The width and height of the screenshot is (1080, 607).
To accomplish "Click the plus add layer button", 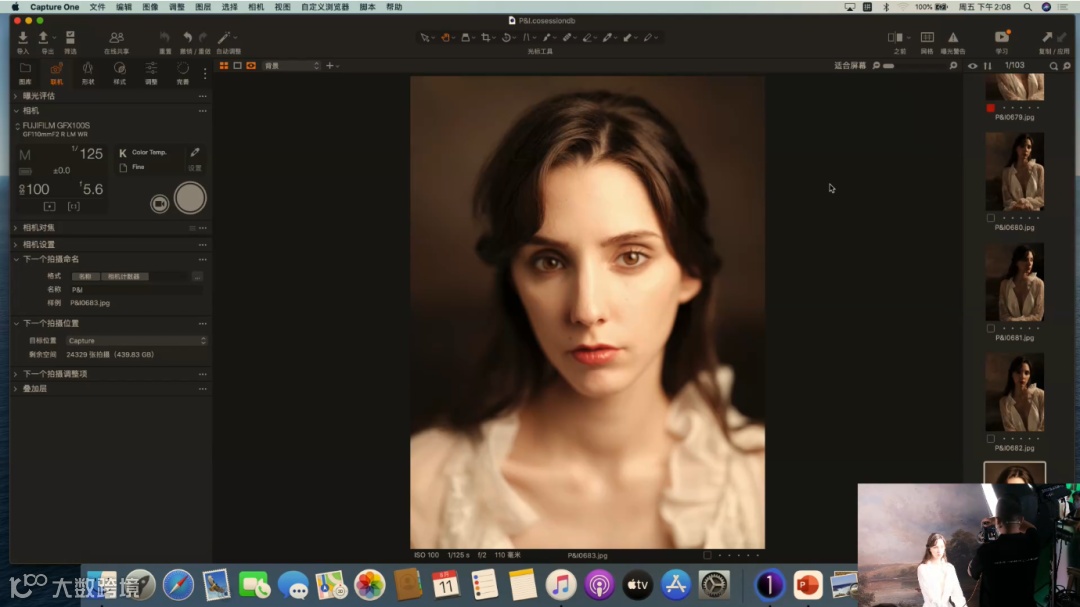I will pyautogui.click(x=330, y=65).
